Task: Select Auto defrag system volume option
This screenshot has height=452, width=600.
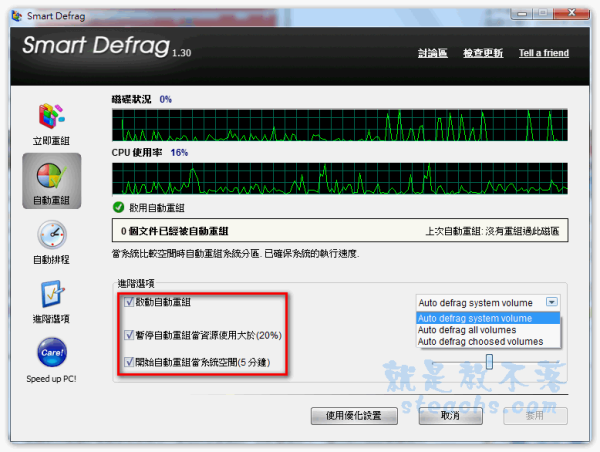Action: click(488, 318)
